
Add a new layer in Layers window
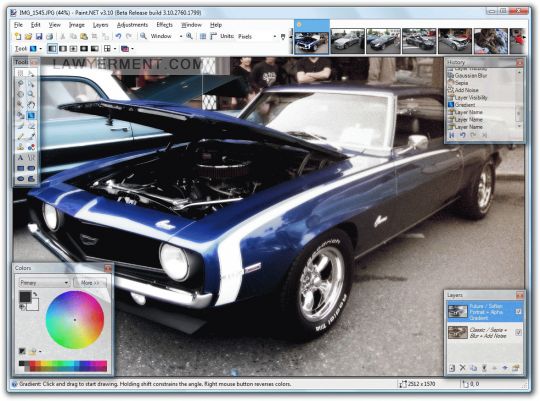[x=451, y=368]
